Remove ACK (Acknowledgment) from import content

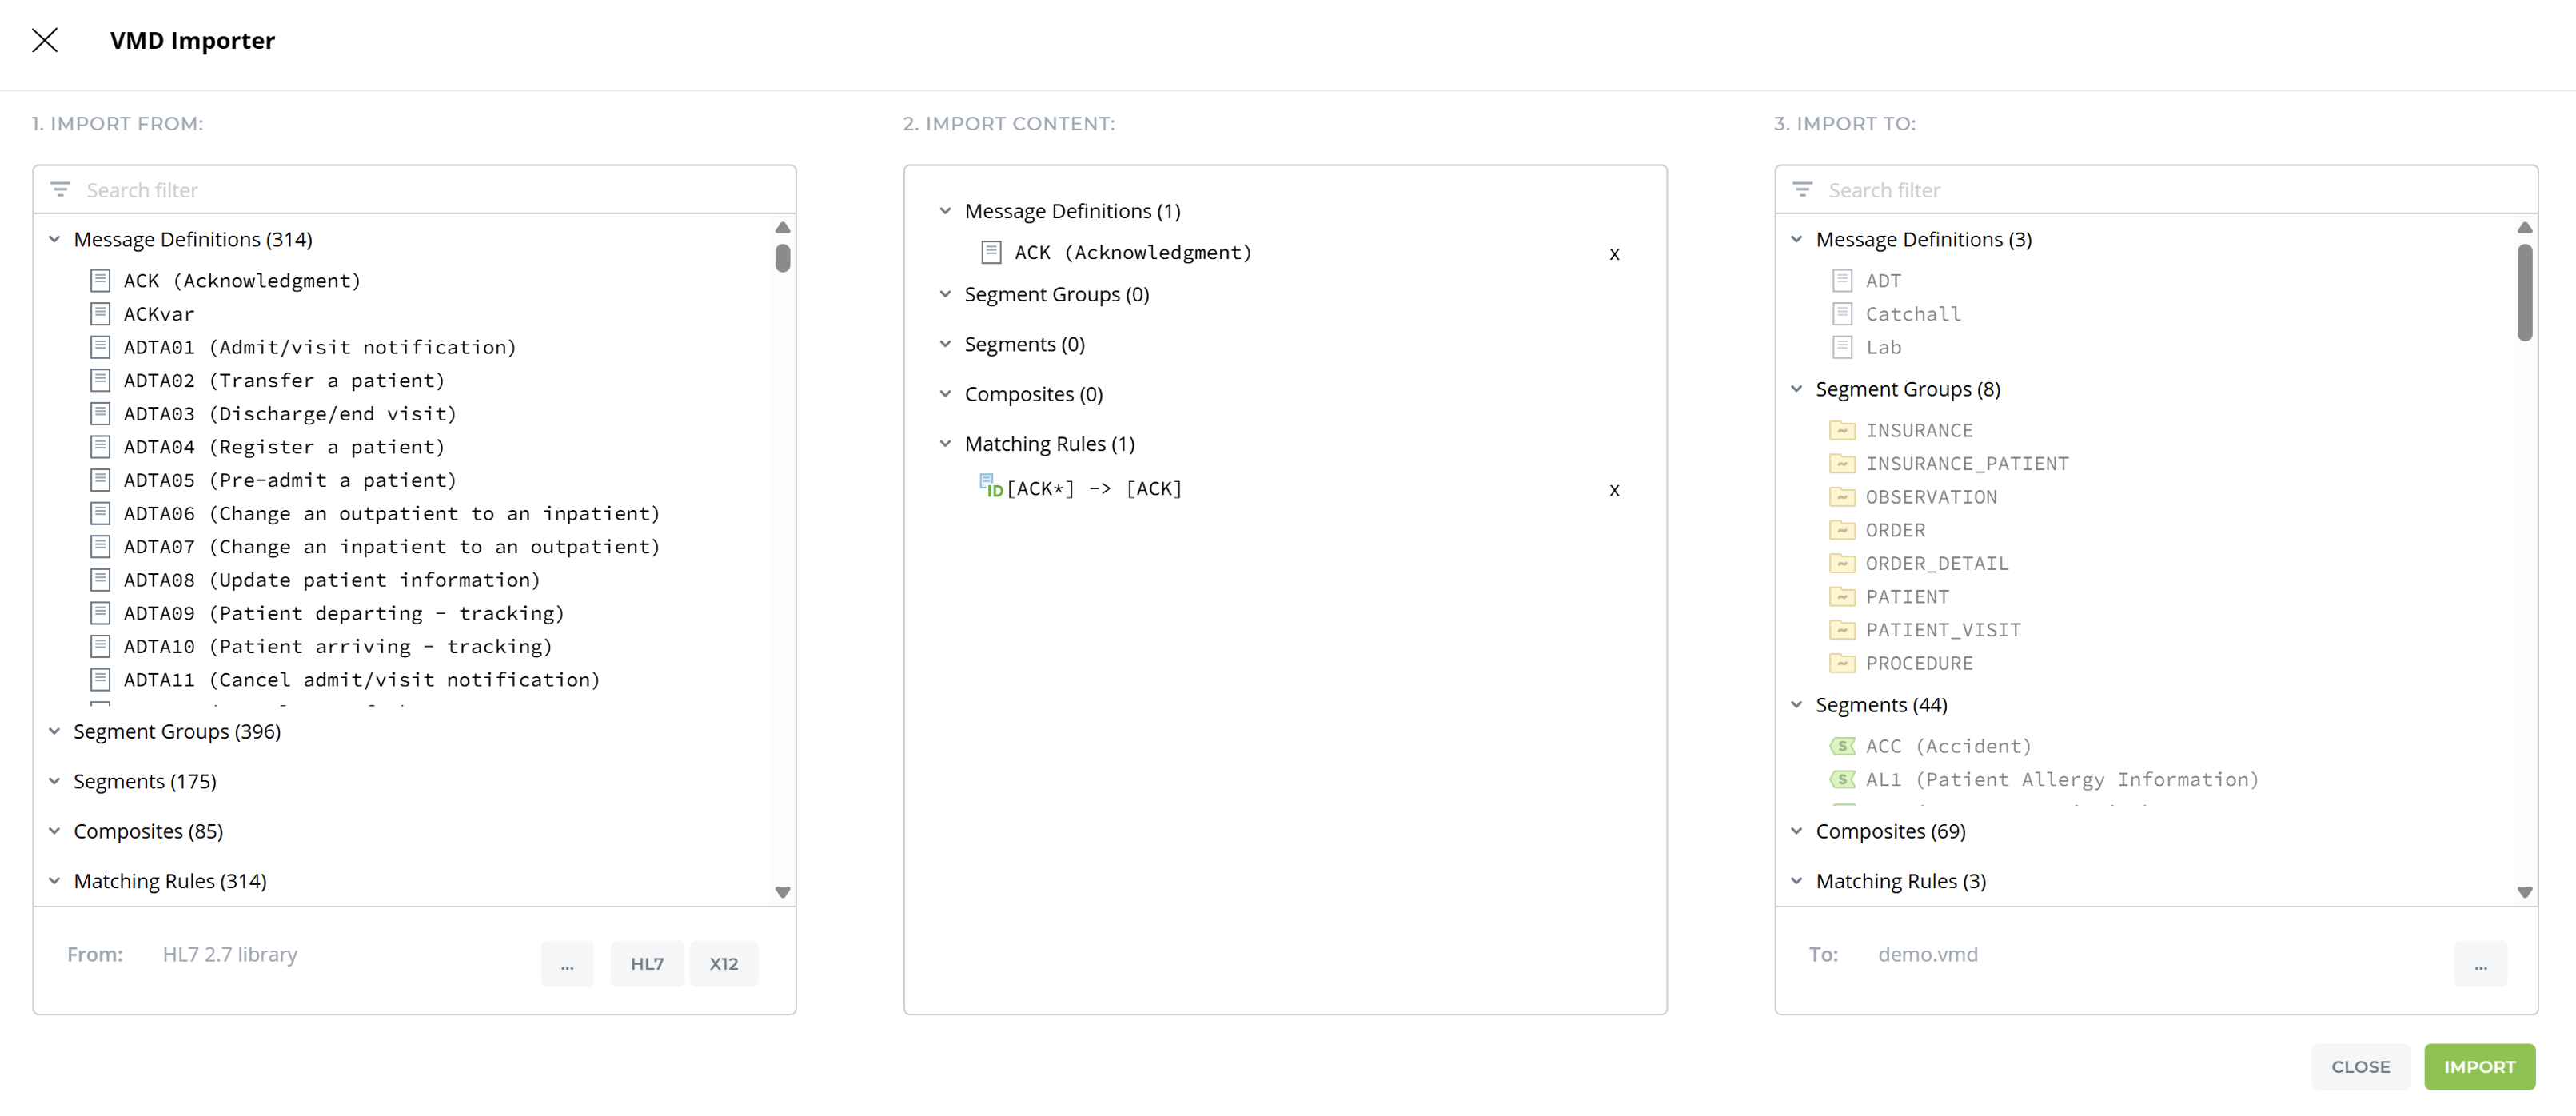(1614, 254)
